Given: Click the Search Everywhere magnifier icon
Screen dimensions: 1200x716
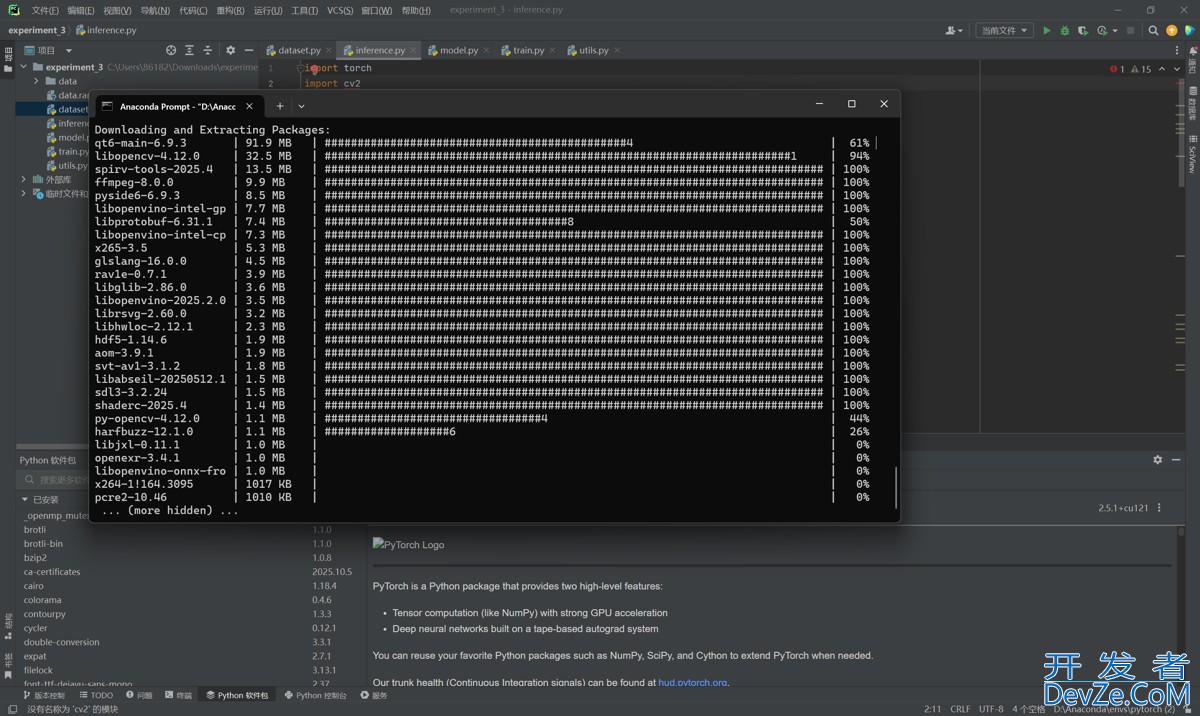Looking at the screenshot, I should tap(1154, 31).
